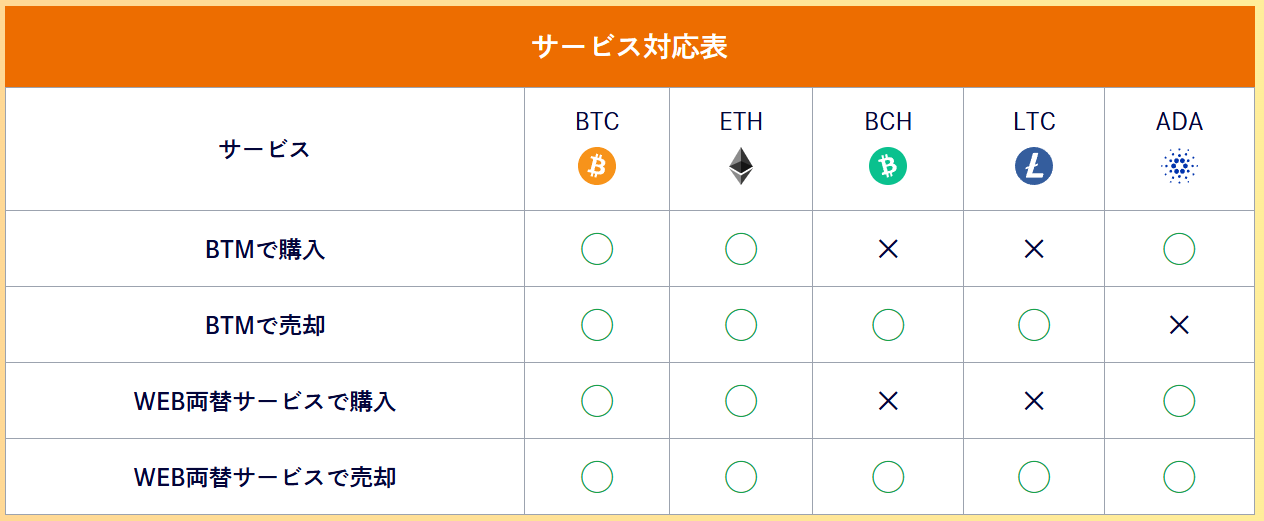Click the LTC column header text
The image size is (1264, 521).
1034,122
